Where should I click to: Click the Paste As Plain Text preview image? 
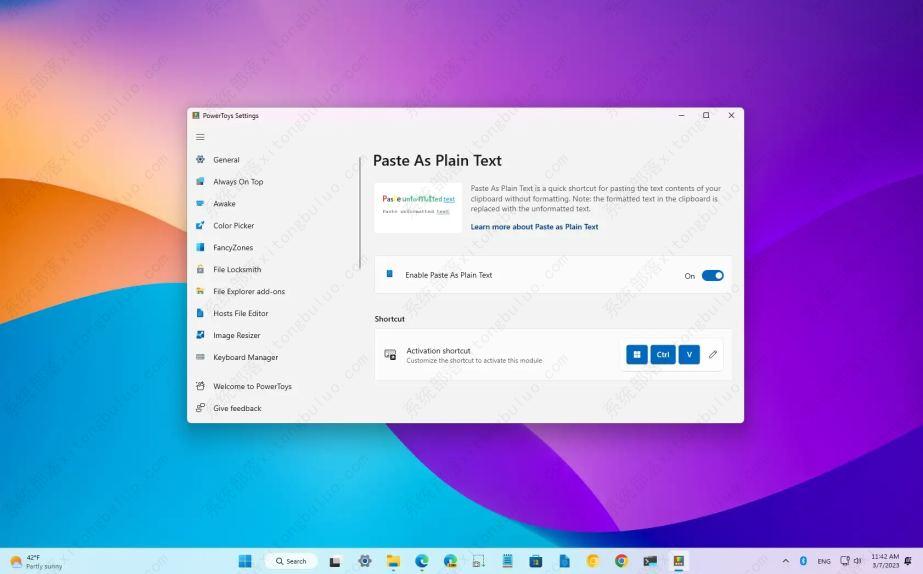click(418, 207)
